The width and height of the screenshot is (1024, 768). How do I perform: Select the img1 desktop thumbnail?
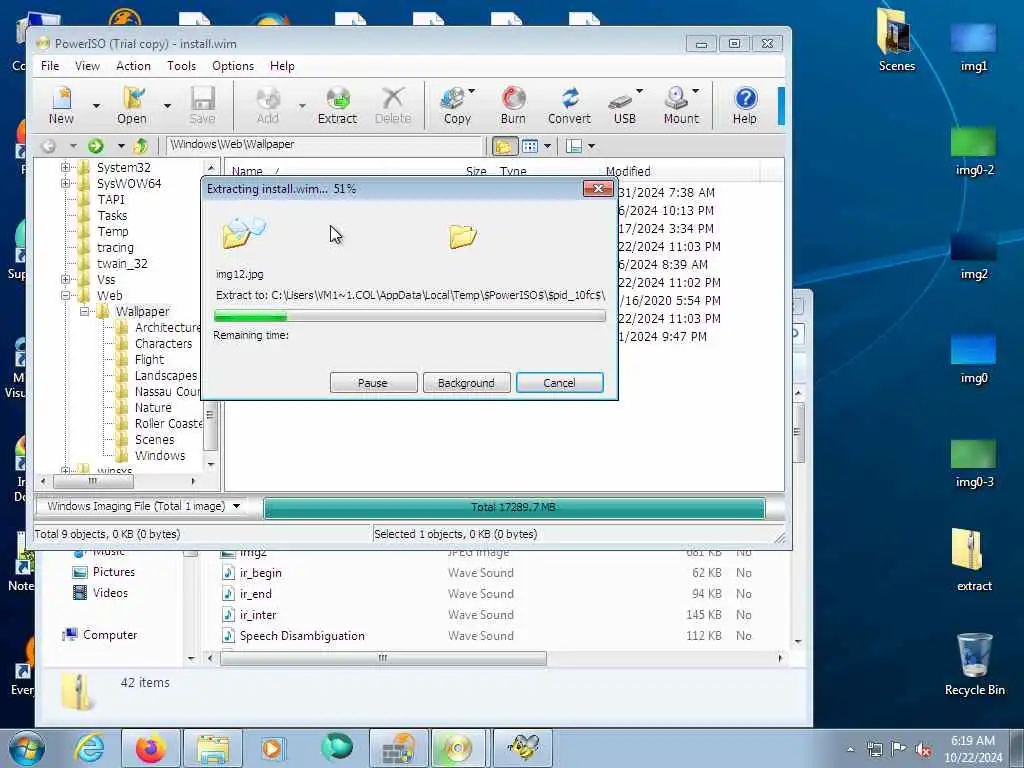tap(973, 46)
